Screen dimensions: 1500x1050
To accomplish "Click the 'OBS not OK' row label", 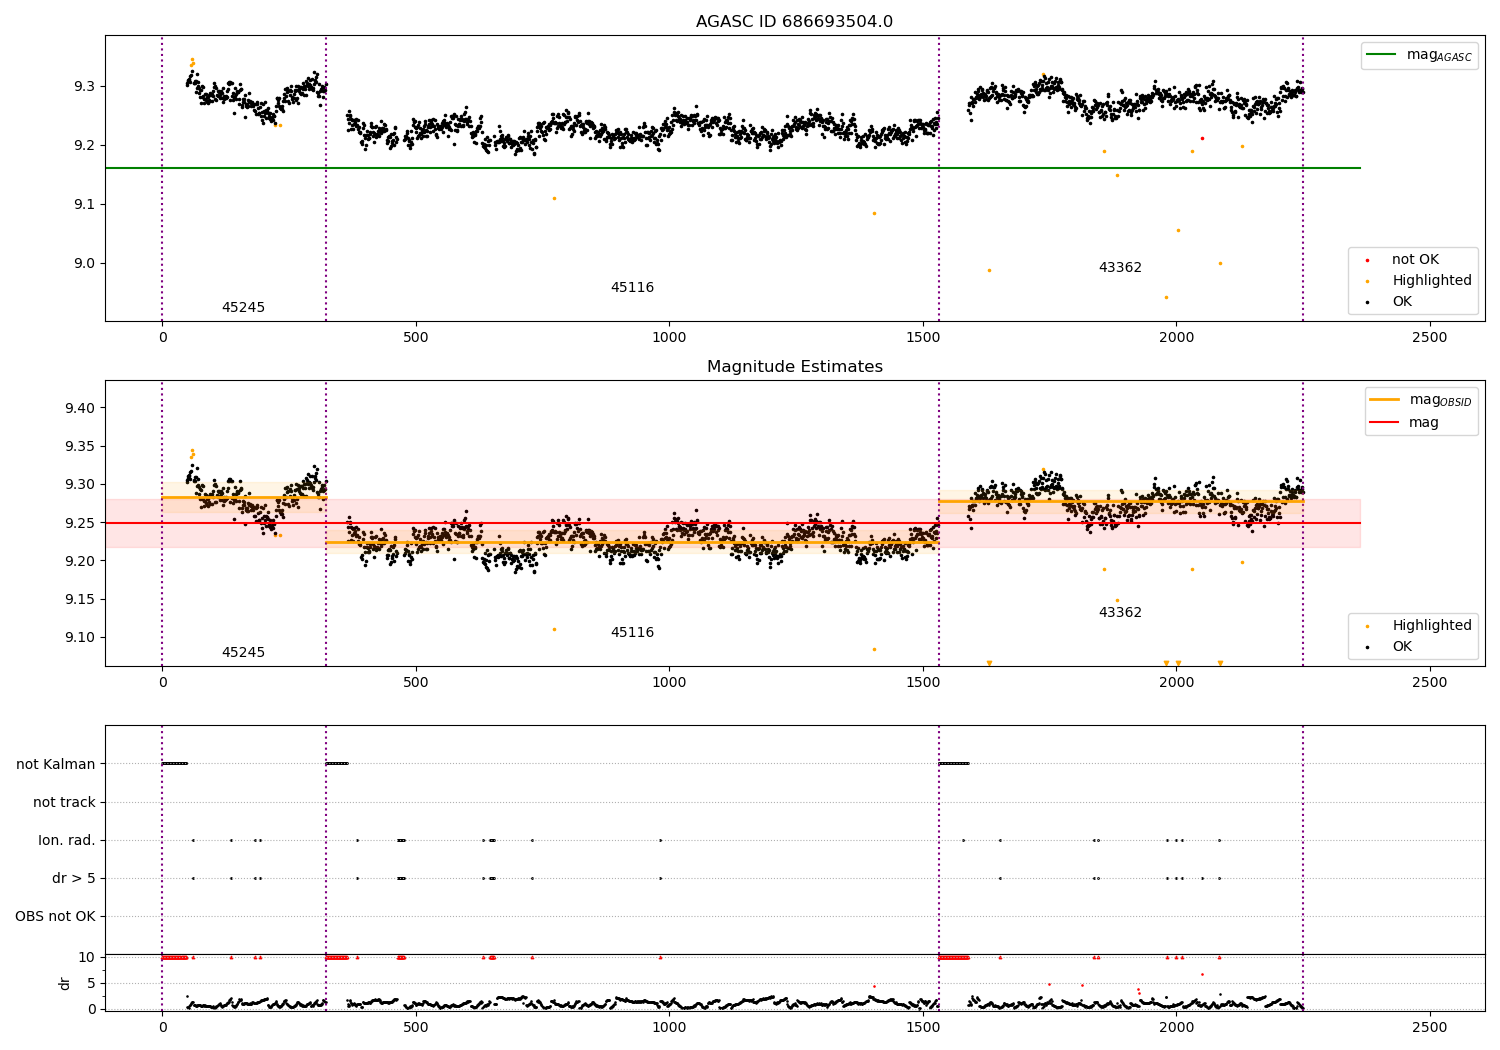I will (55, 916).
